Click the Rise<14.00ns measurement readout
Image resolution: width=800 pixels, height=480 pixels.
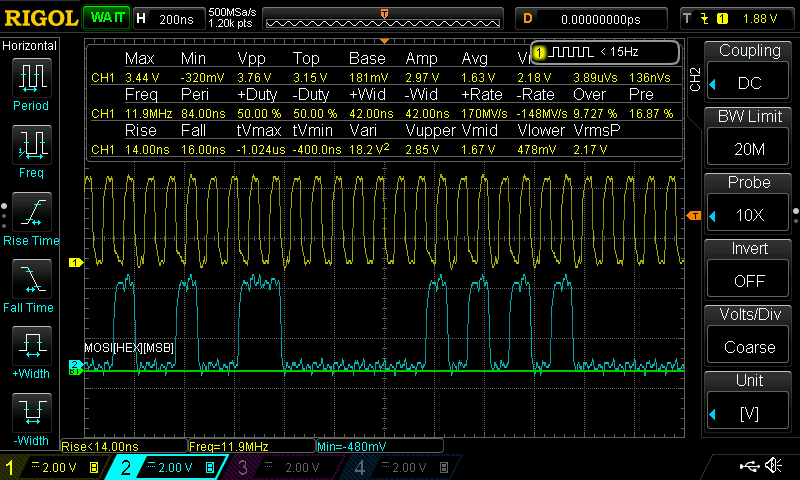point(124,446)
